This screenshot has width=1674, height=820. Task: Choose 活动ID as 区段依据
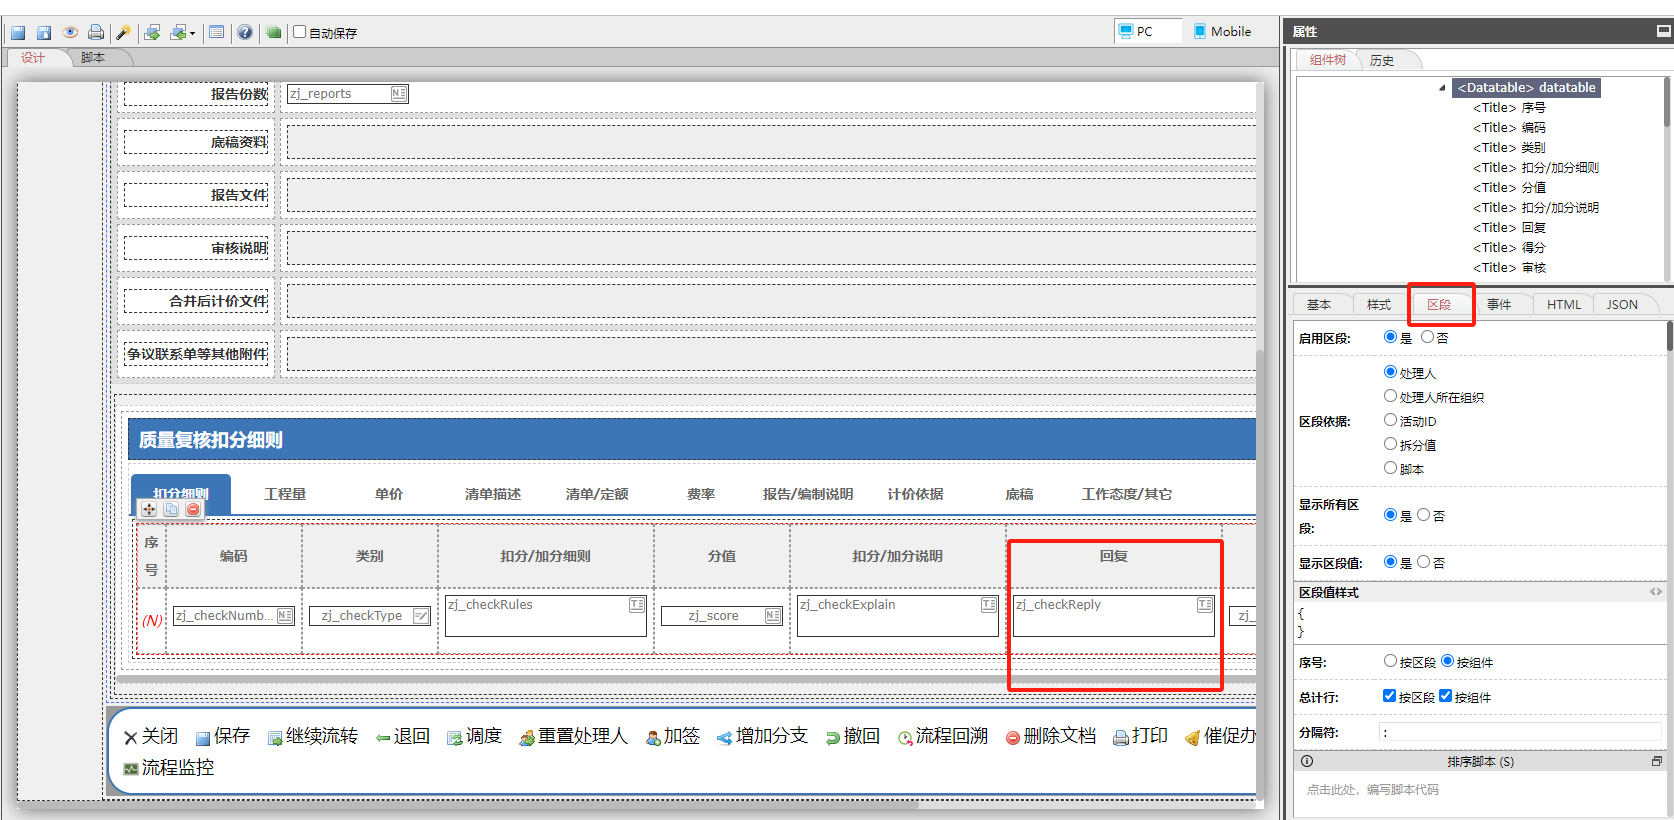[x=1390, y=420]
